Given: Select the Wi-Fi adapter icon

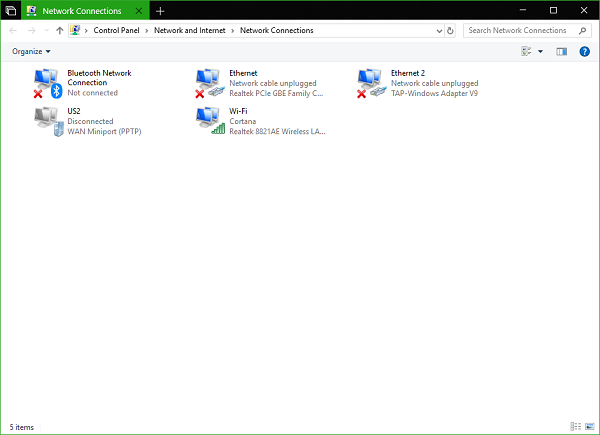Looking at the screenshot, I should pyautogui.click(x=210, y=121).
